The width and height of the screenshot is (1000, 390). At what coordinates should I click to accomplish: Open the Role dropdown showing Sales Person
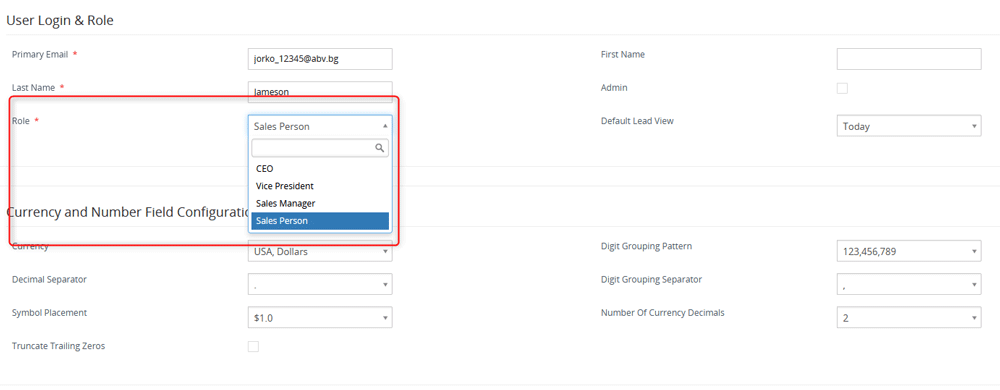click(320, 126)
